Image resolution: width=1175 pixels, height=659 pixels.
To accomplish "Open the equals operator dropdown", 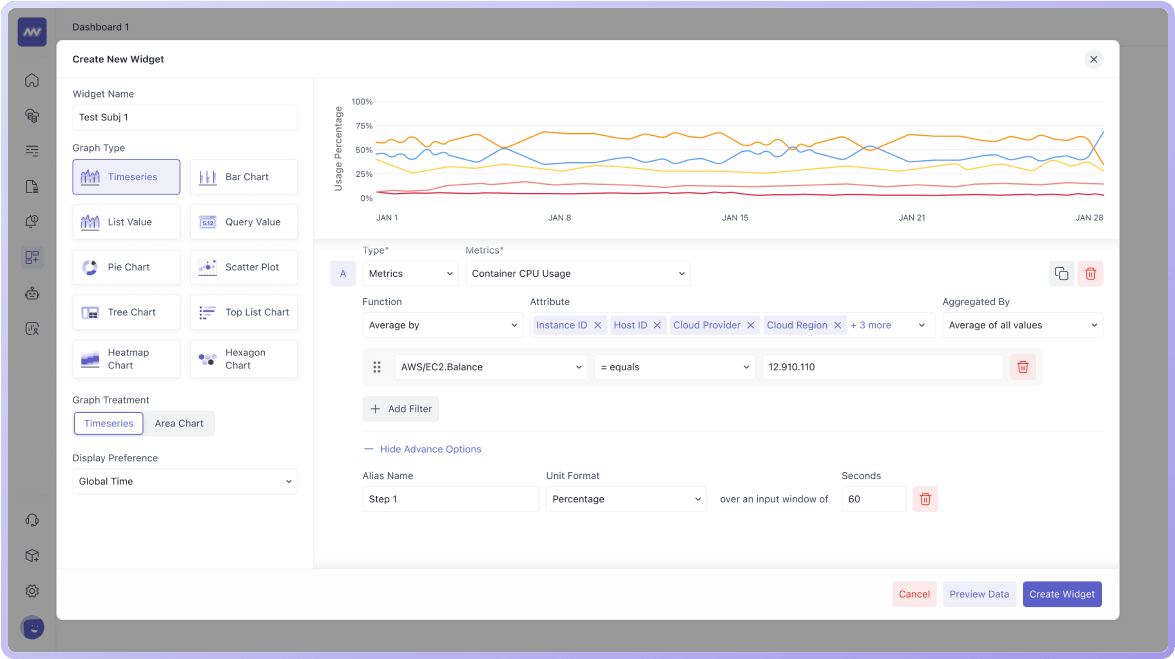I will tap(674, 367).
